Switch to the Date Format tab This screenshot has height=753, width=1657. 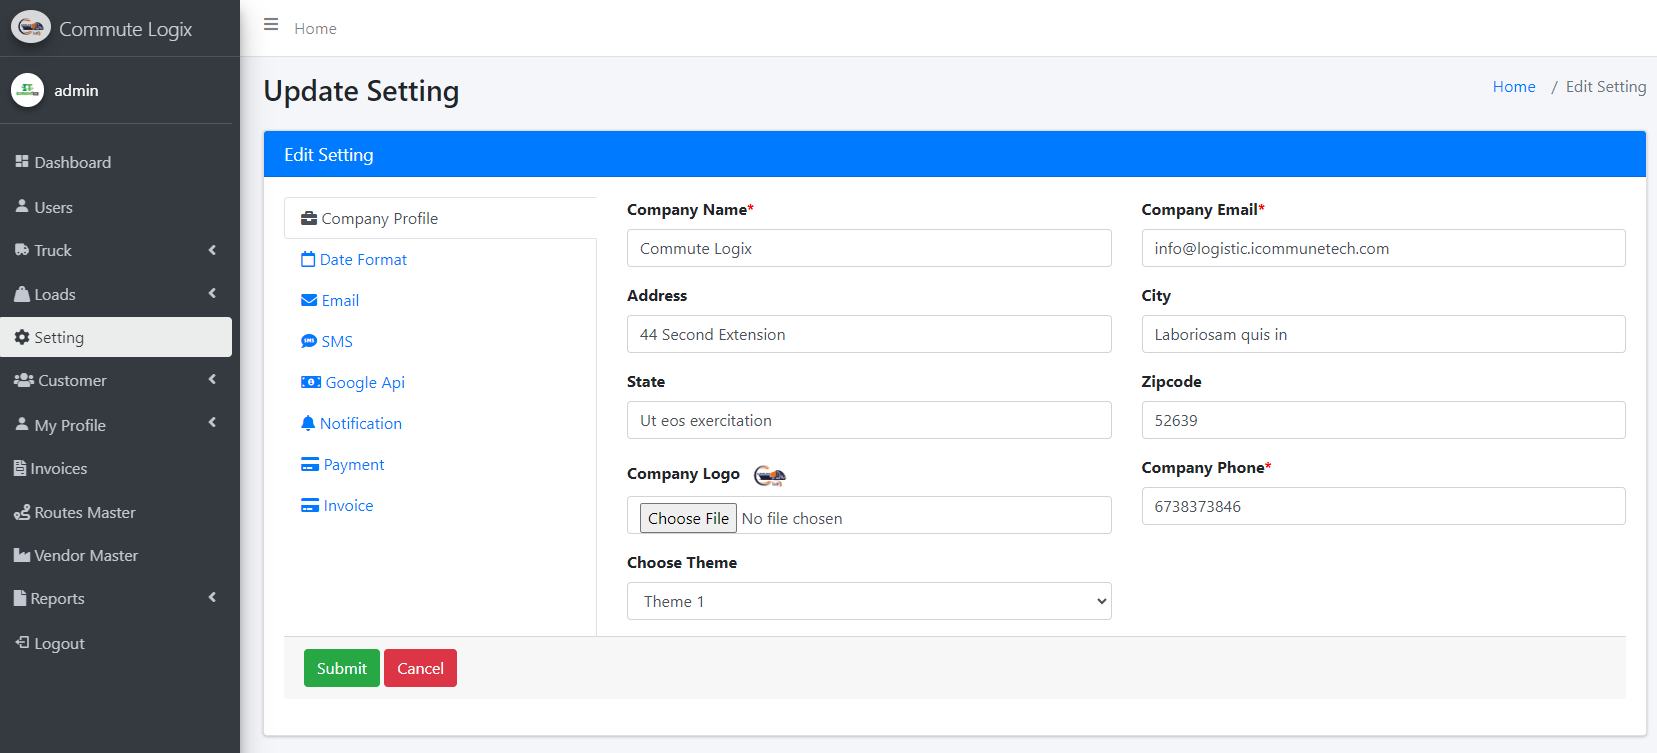pos(363,259)
